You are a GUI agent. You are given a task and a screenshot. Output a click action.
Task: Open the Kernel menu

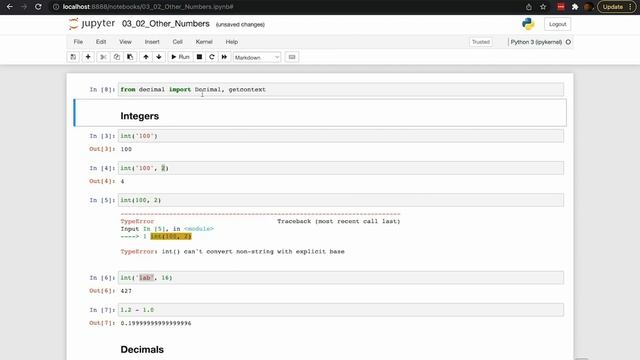204,42
